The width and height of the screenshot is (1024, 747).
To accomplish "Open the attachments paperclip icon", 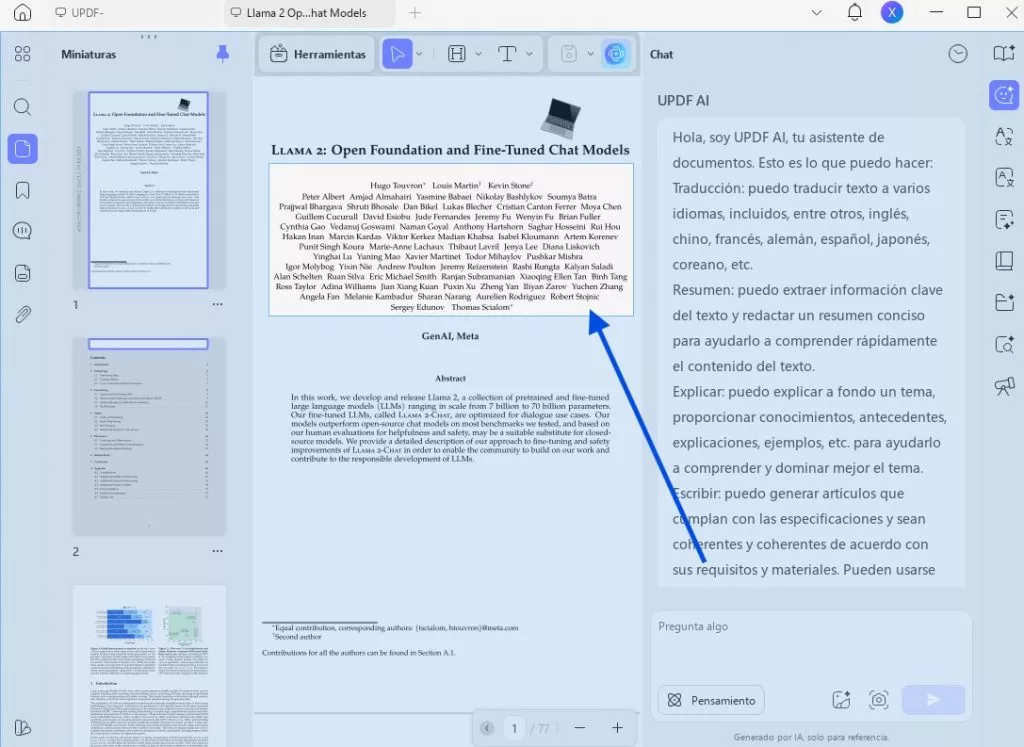I will click(x=22, y=314).
